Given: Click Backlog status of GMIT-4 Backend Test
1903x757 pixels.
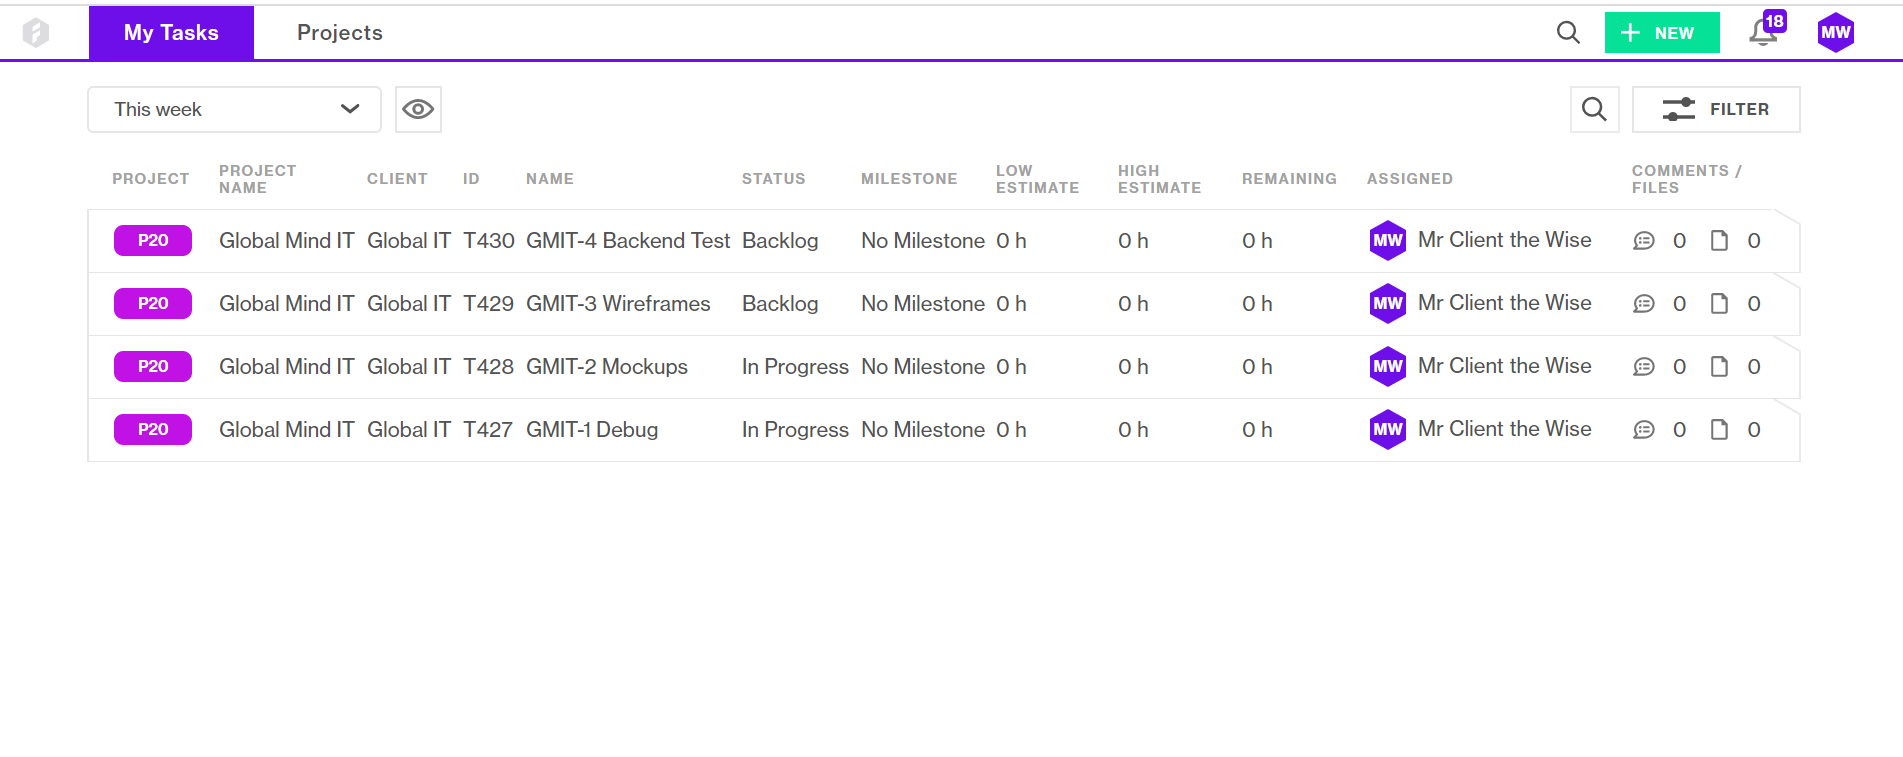Looking at the screenshot, I should tap(780, 241).
